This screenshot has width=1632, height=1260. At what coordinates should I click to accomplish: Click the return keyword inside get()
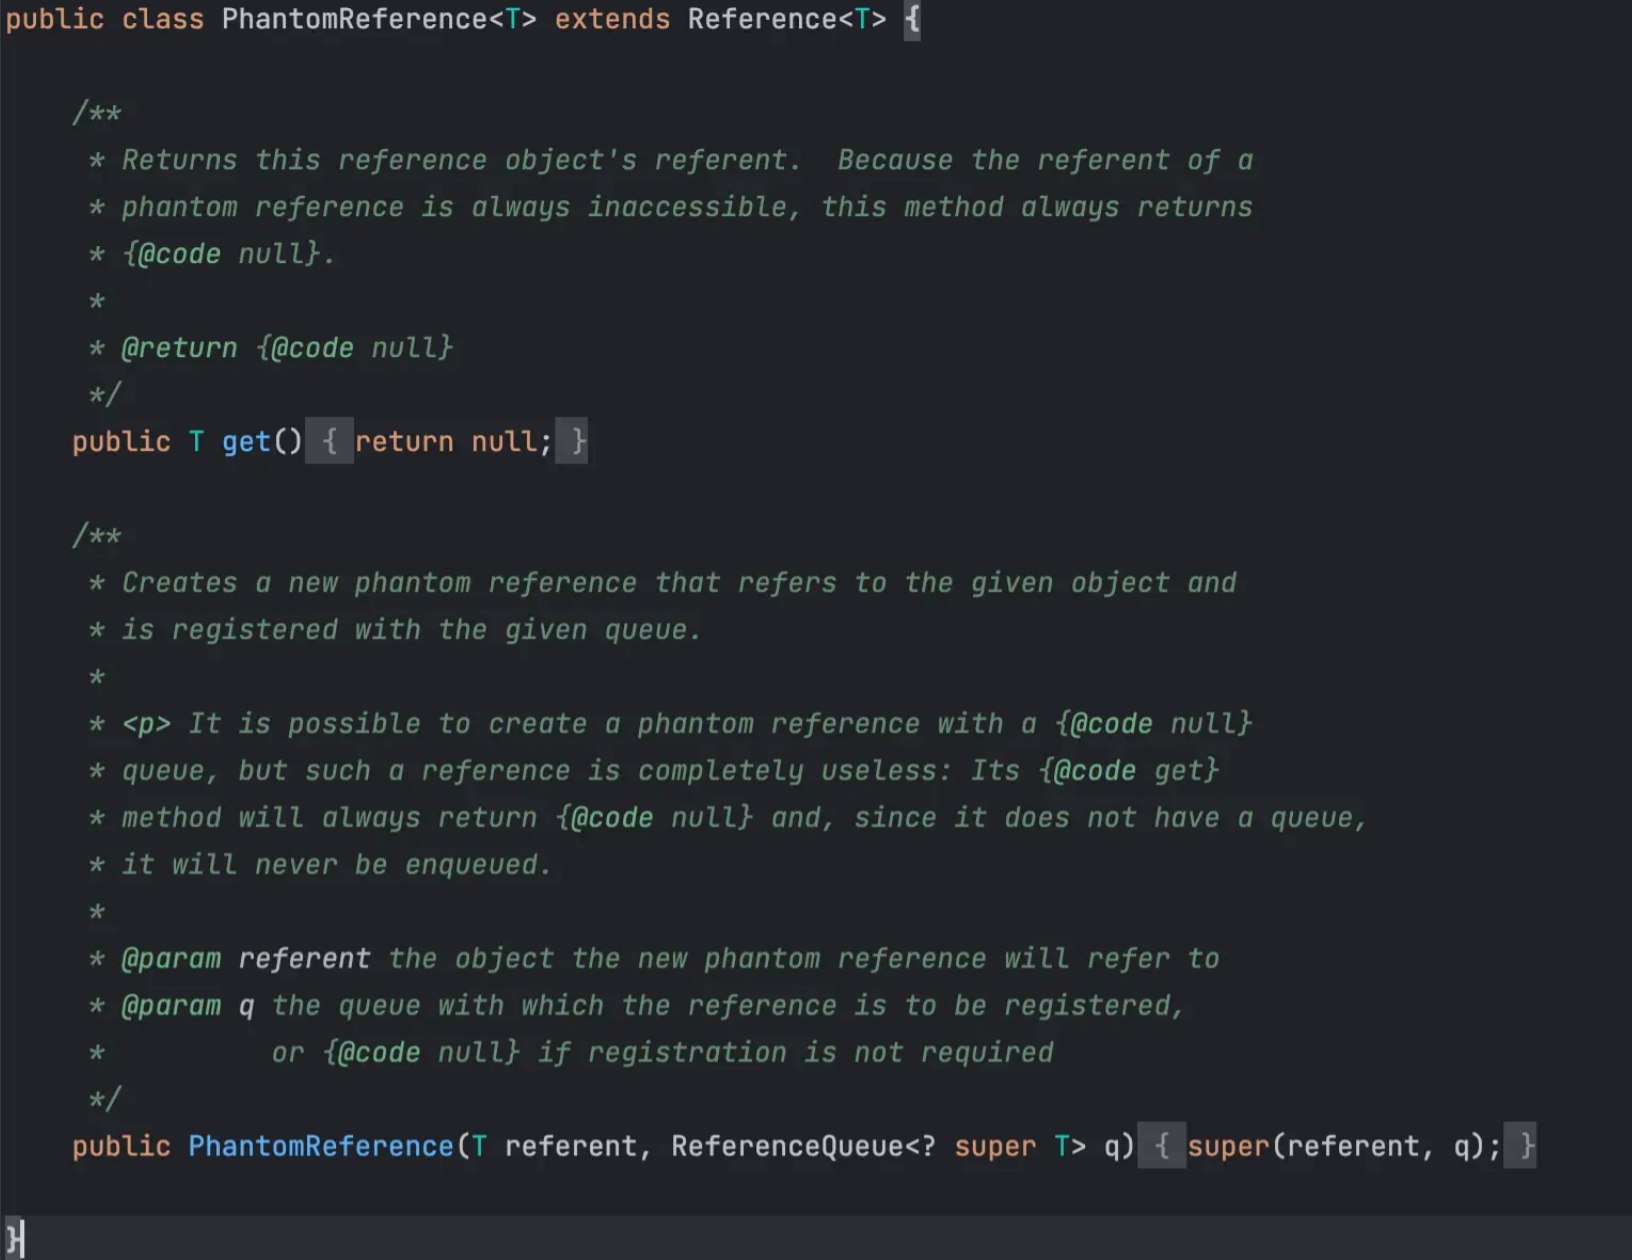click(404, 441)
